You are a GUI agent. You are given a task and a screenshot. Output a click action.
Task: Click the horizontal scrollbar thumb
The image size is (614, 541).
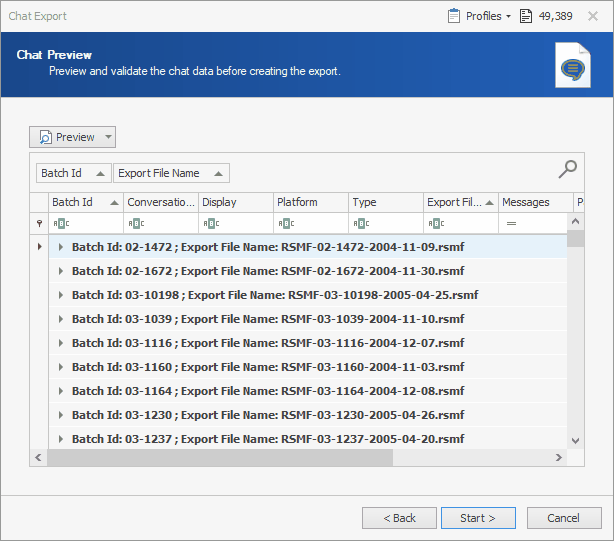coord(220,457)
